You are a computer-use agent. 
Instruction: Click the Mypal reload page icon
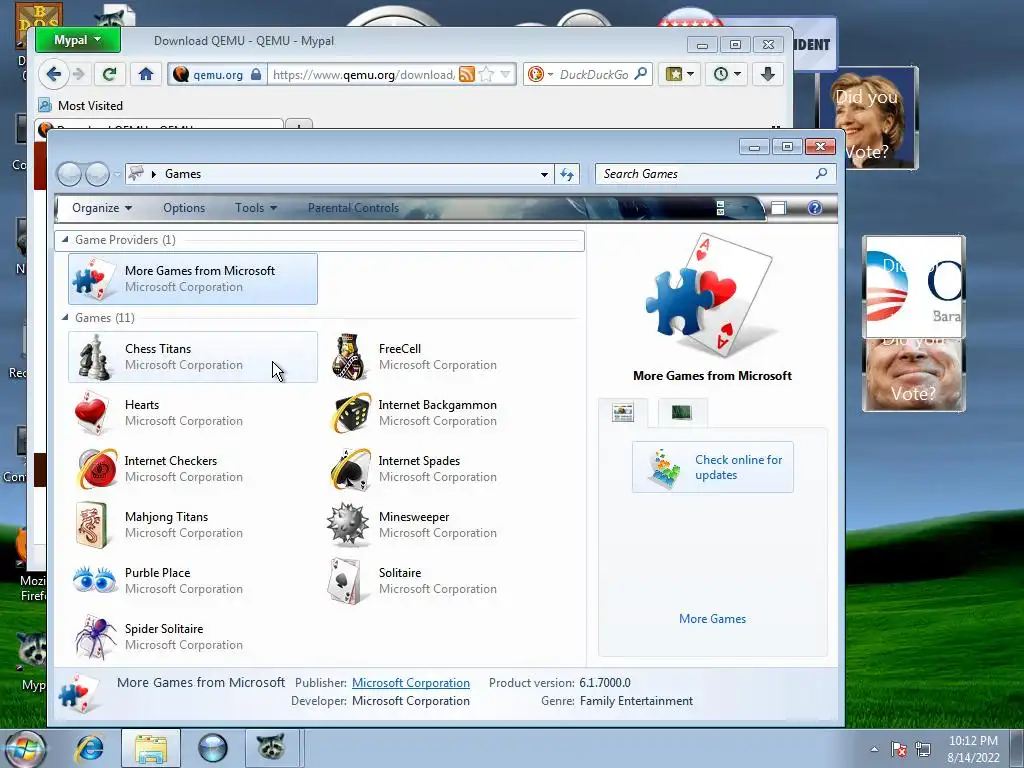[x=109, y=74]
